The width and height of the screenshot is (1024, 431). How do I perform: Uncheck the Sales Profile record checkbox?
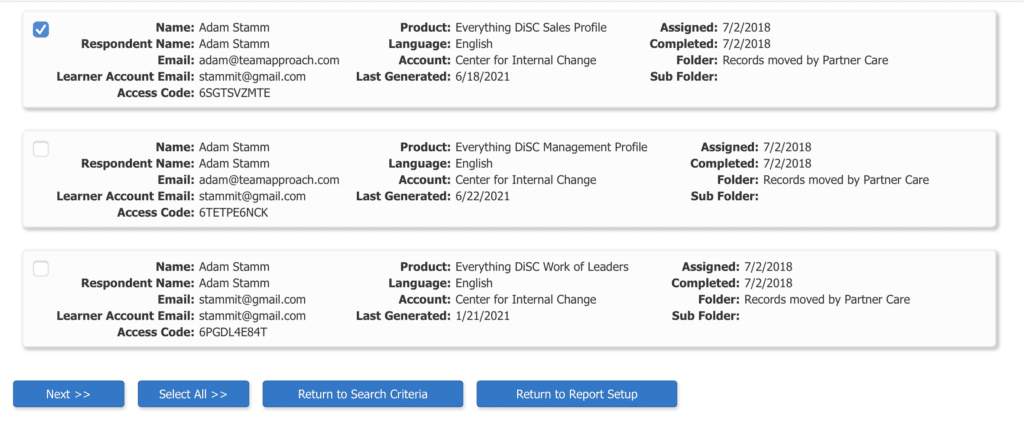click(x=40, y=29)
